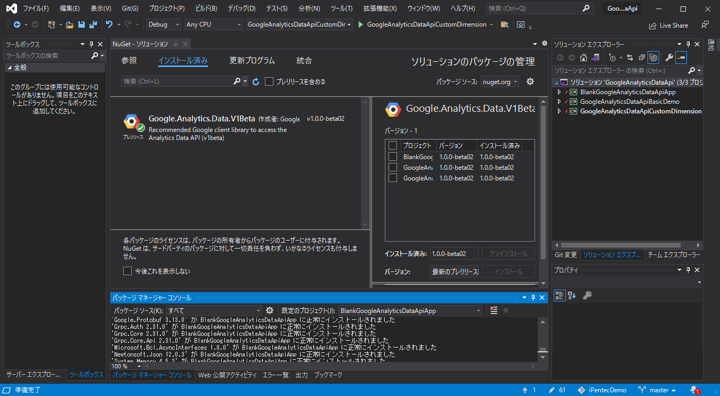Open the Any CPU platform dropdown
Screen dimensions: 720x396
tap(213, 25)
